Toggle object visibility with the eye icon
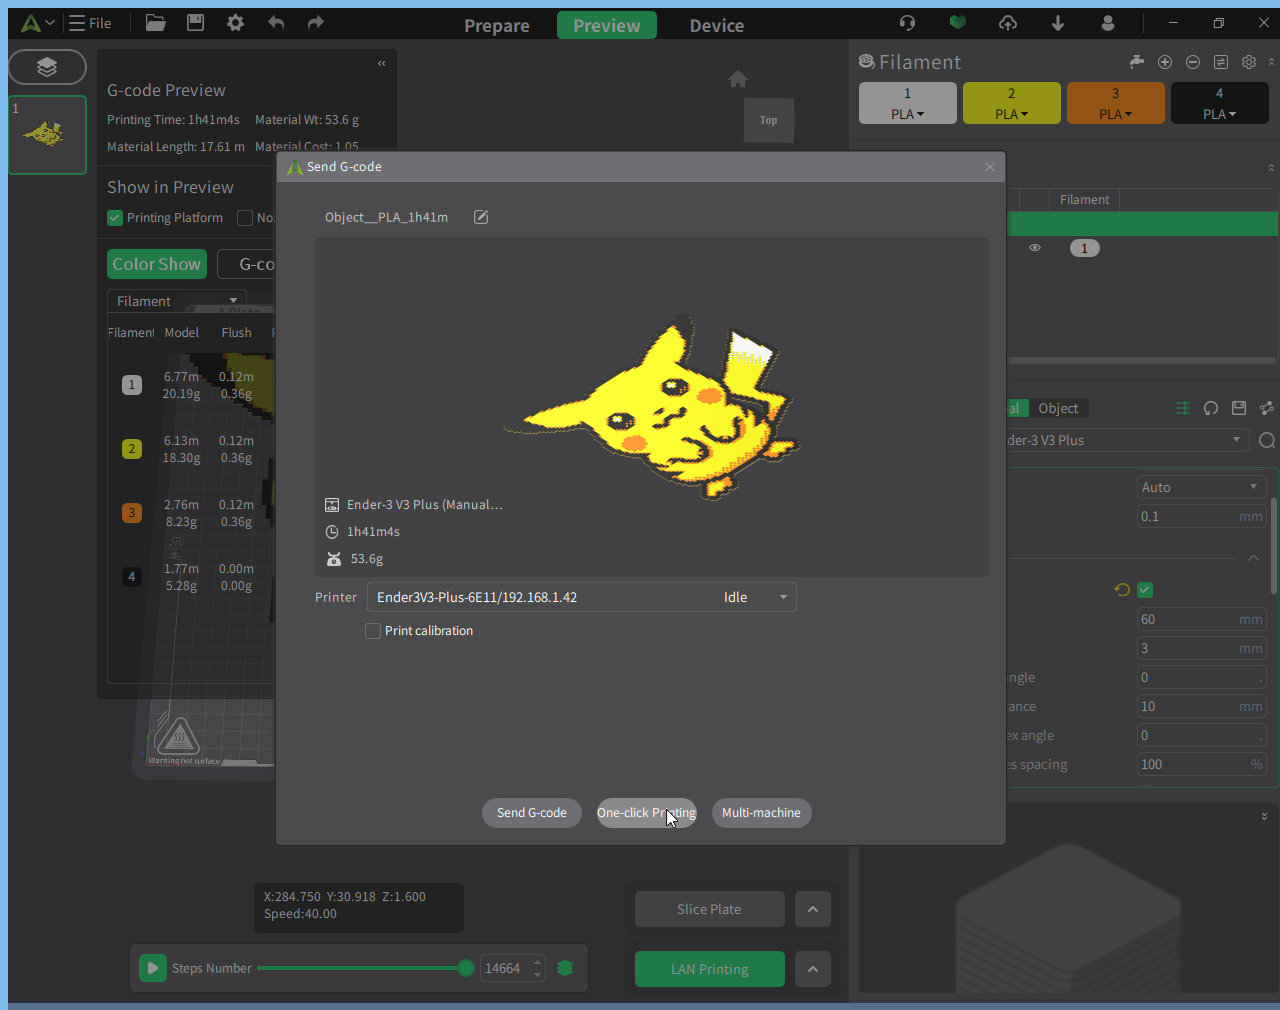1280x1010 pixels. click(1035, 248)
